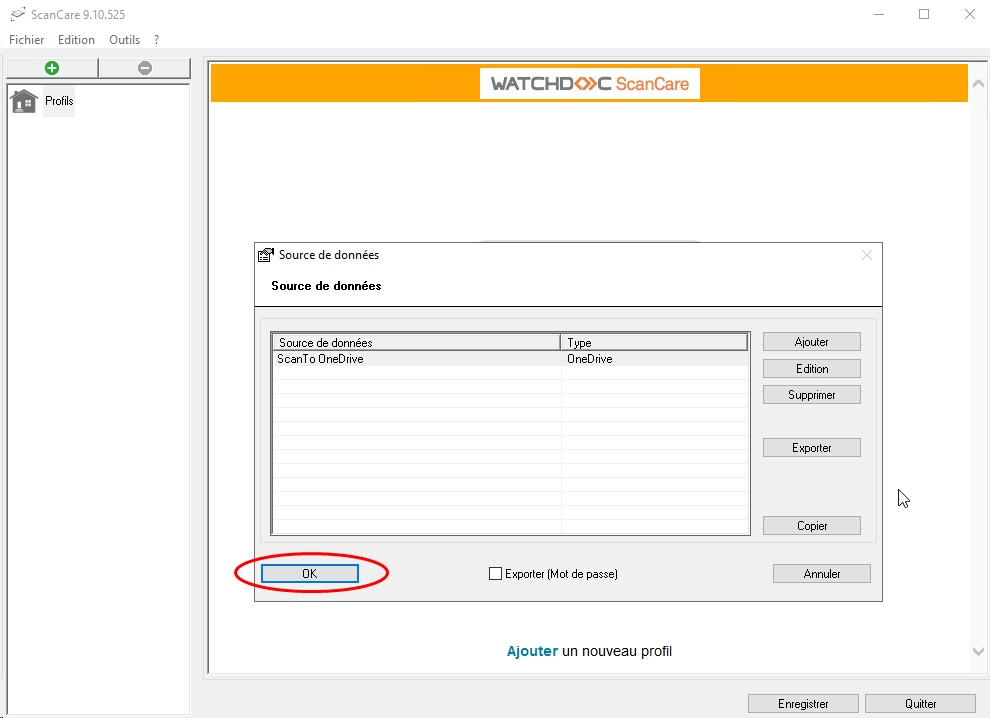The width and height of the screenshot is (990, 718).
Task: Click the Source de données dialog title icon
Action: coord(266,254)
